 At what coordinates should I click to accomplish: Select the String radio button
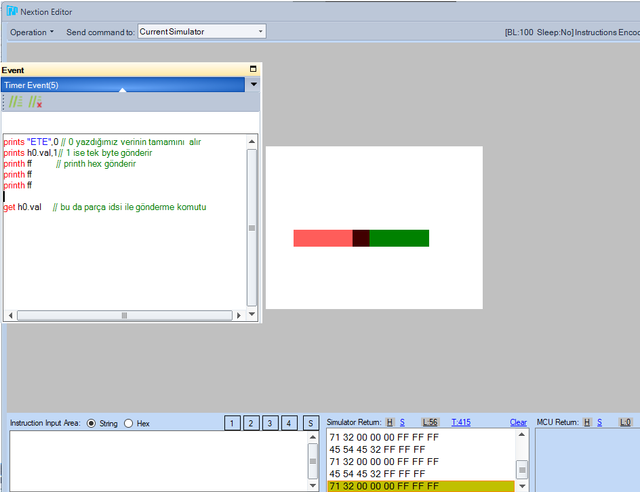[x=91, y=423]
